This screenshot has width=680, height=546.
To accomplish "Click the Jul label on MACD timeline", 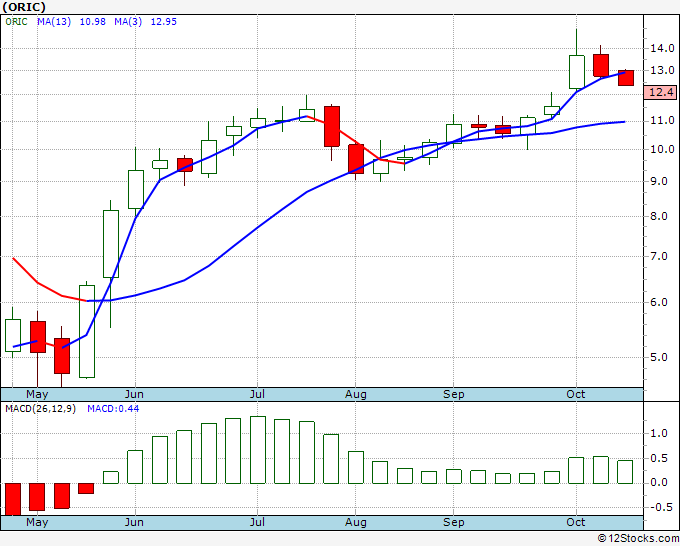I will (x=257, y=522).
